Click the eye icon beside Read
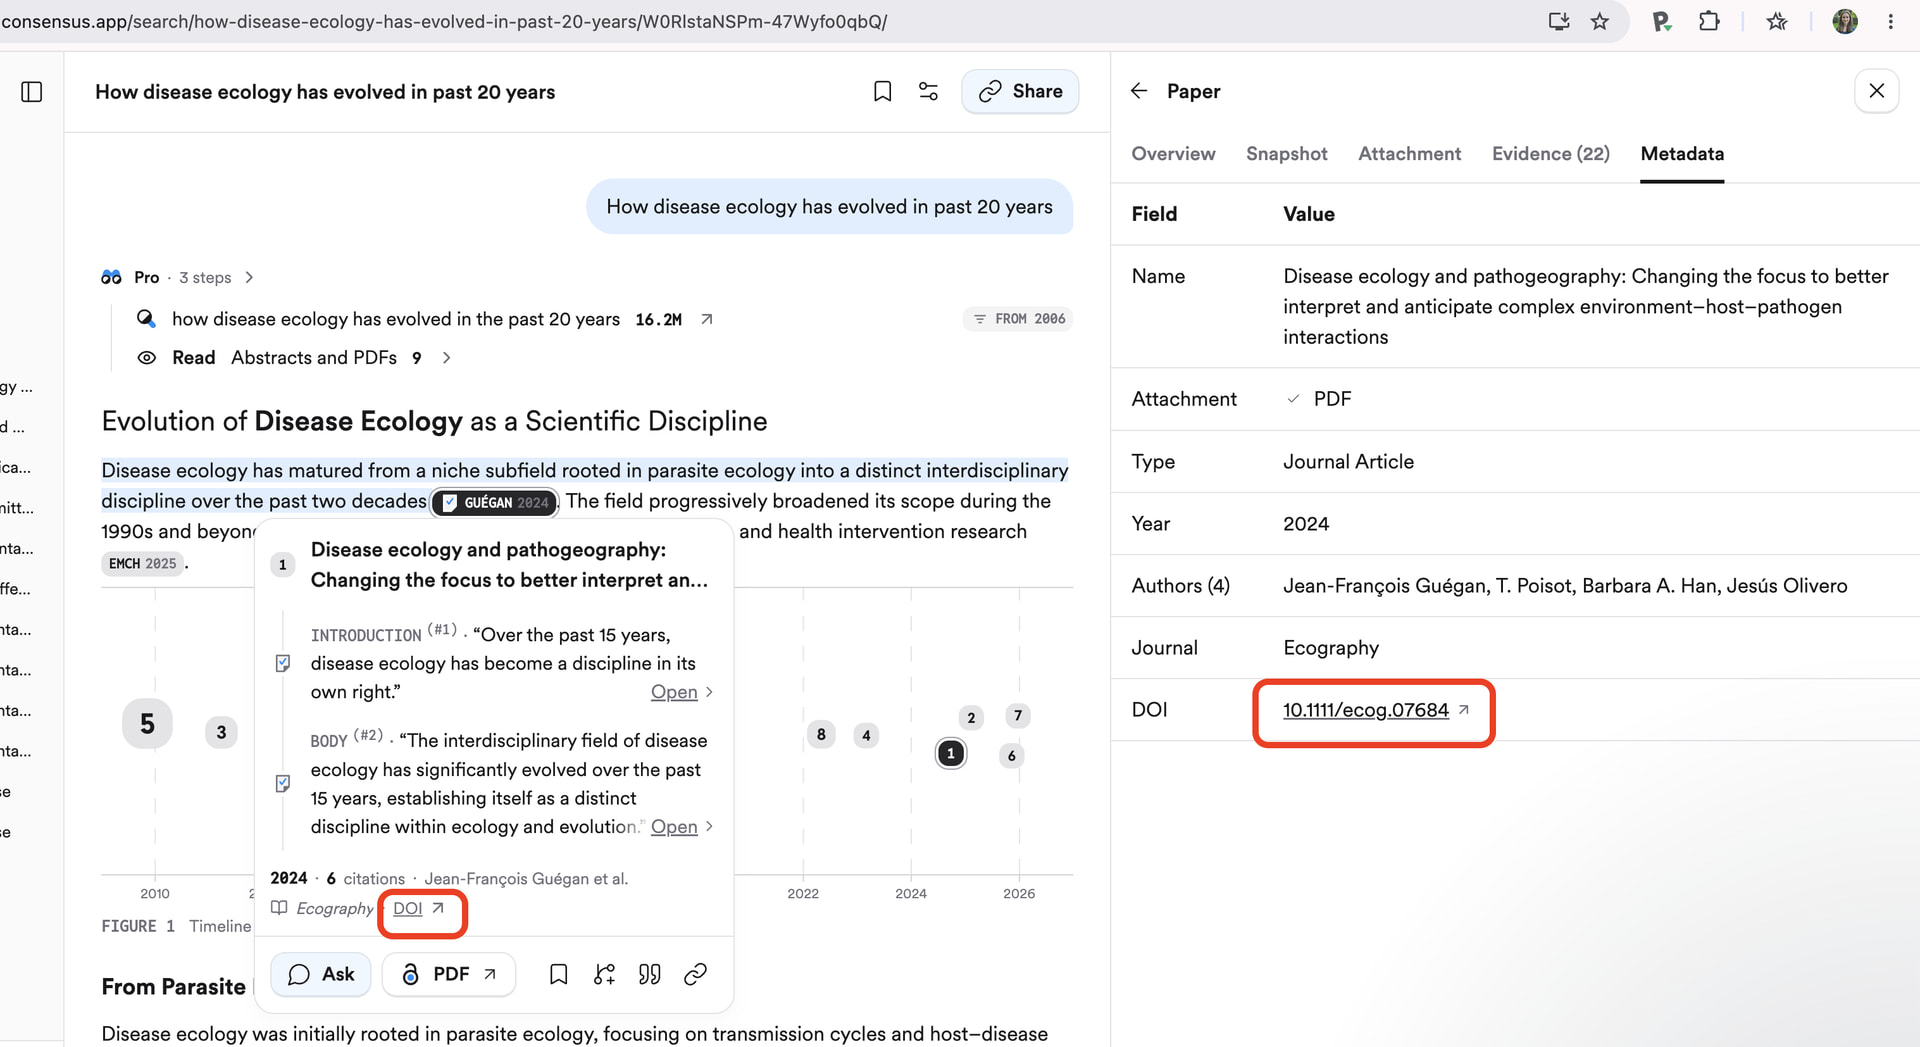This screenshot has height=1047, width=1920. 146,358
